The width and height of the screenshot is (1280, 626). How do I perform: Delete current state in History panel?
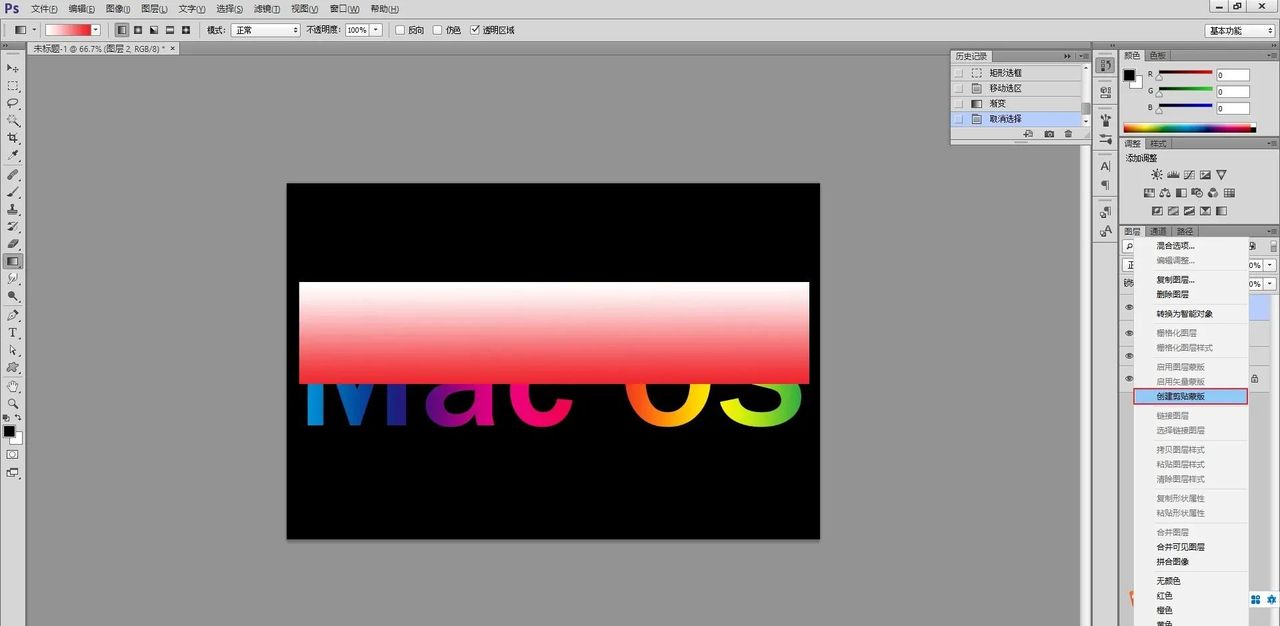(x=1068, y=133)
